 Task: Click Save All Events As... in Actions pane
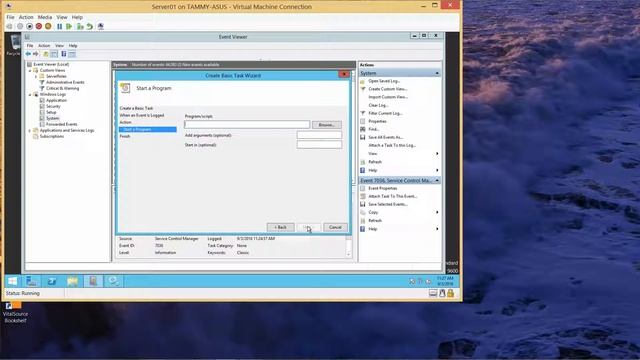coord(385,138)
